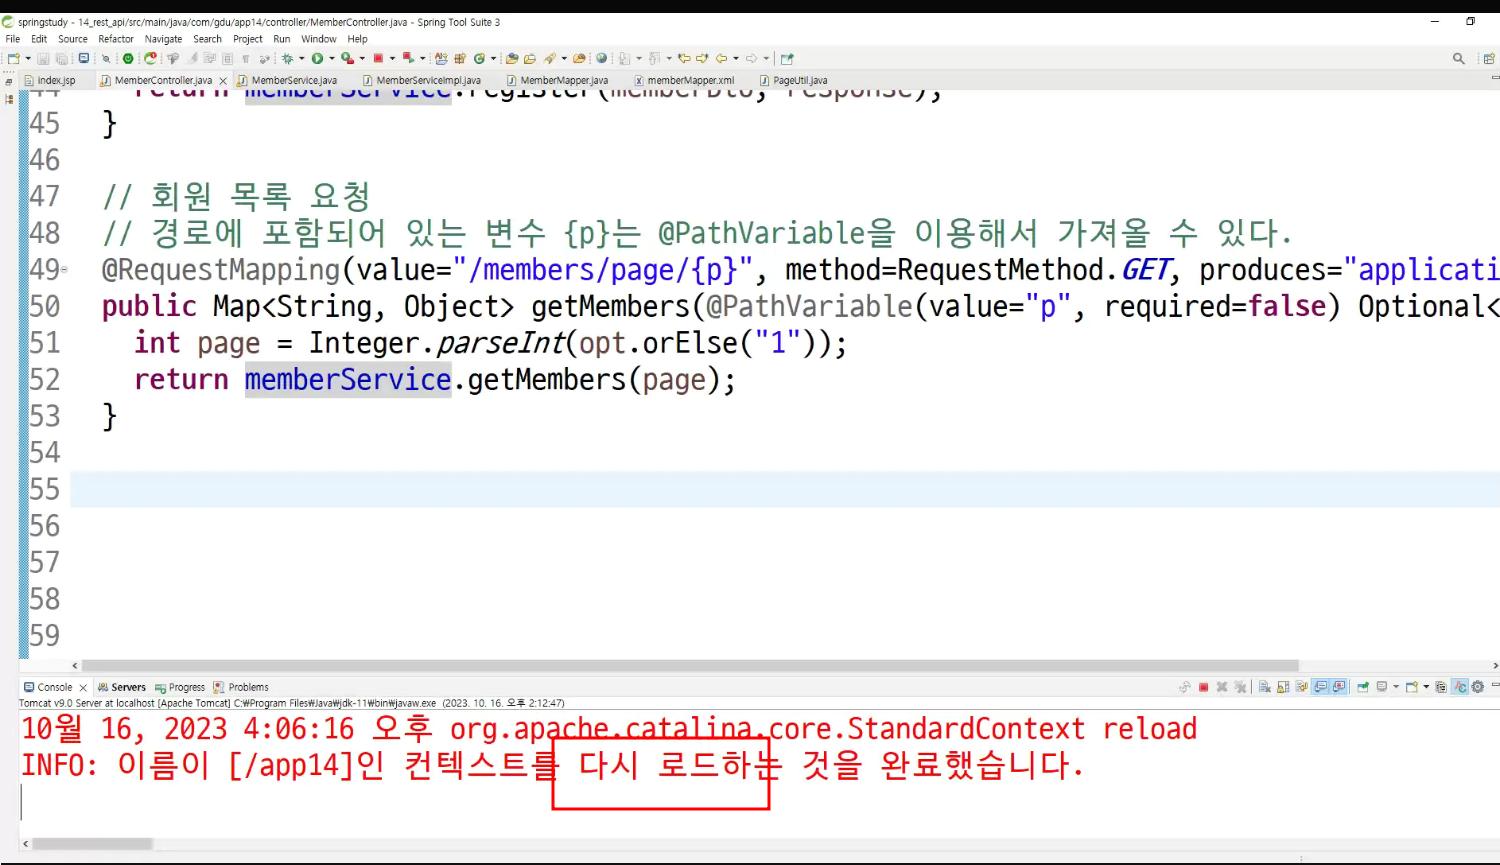Open the Refactor menu

(116, 39)
